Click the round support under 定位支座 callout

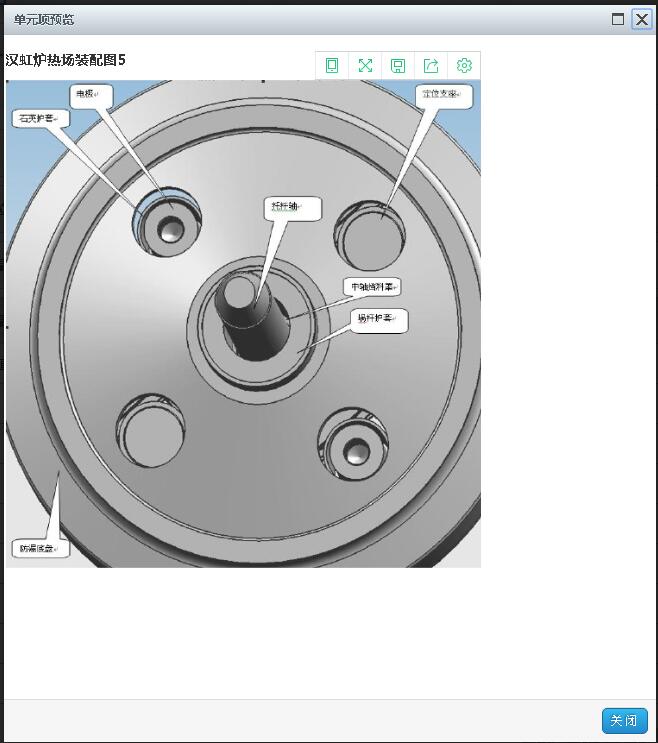[x=370, y=231]
